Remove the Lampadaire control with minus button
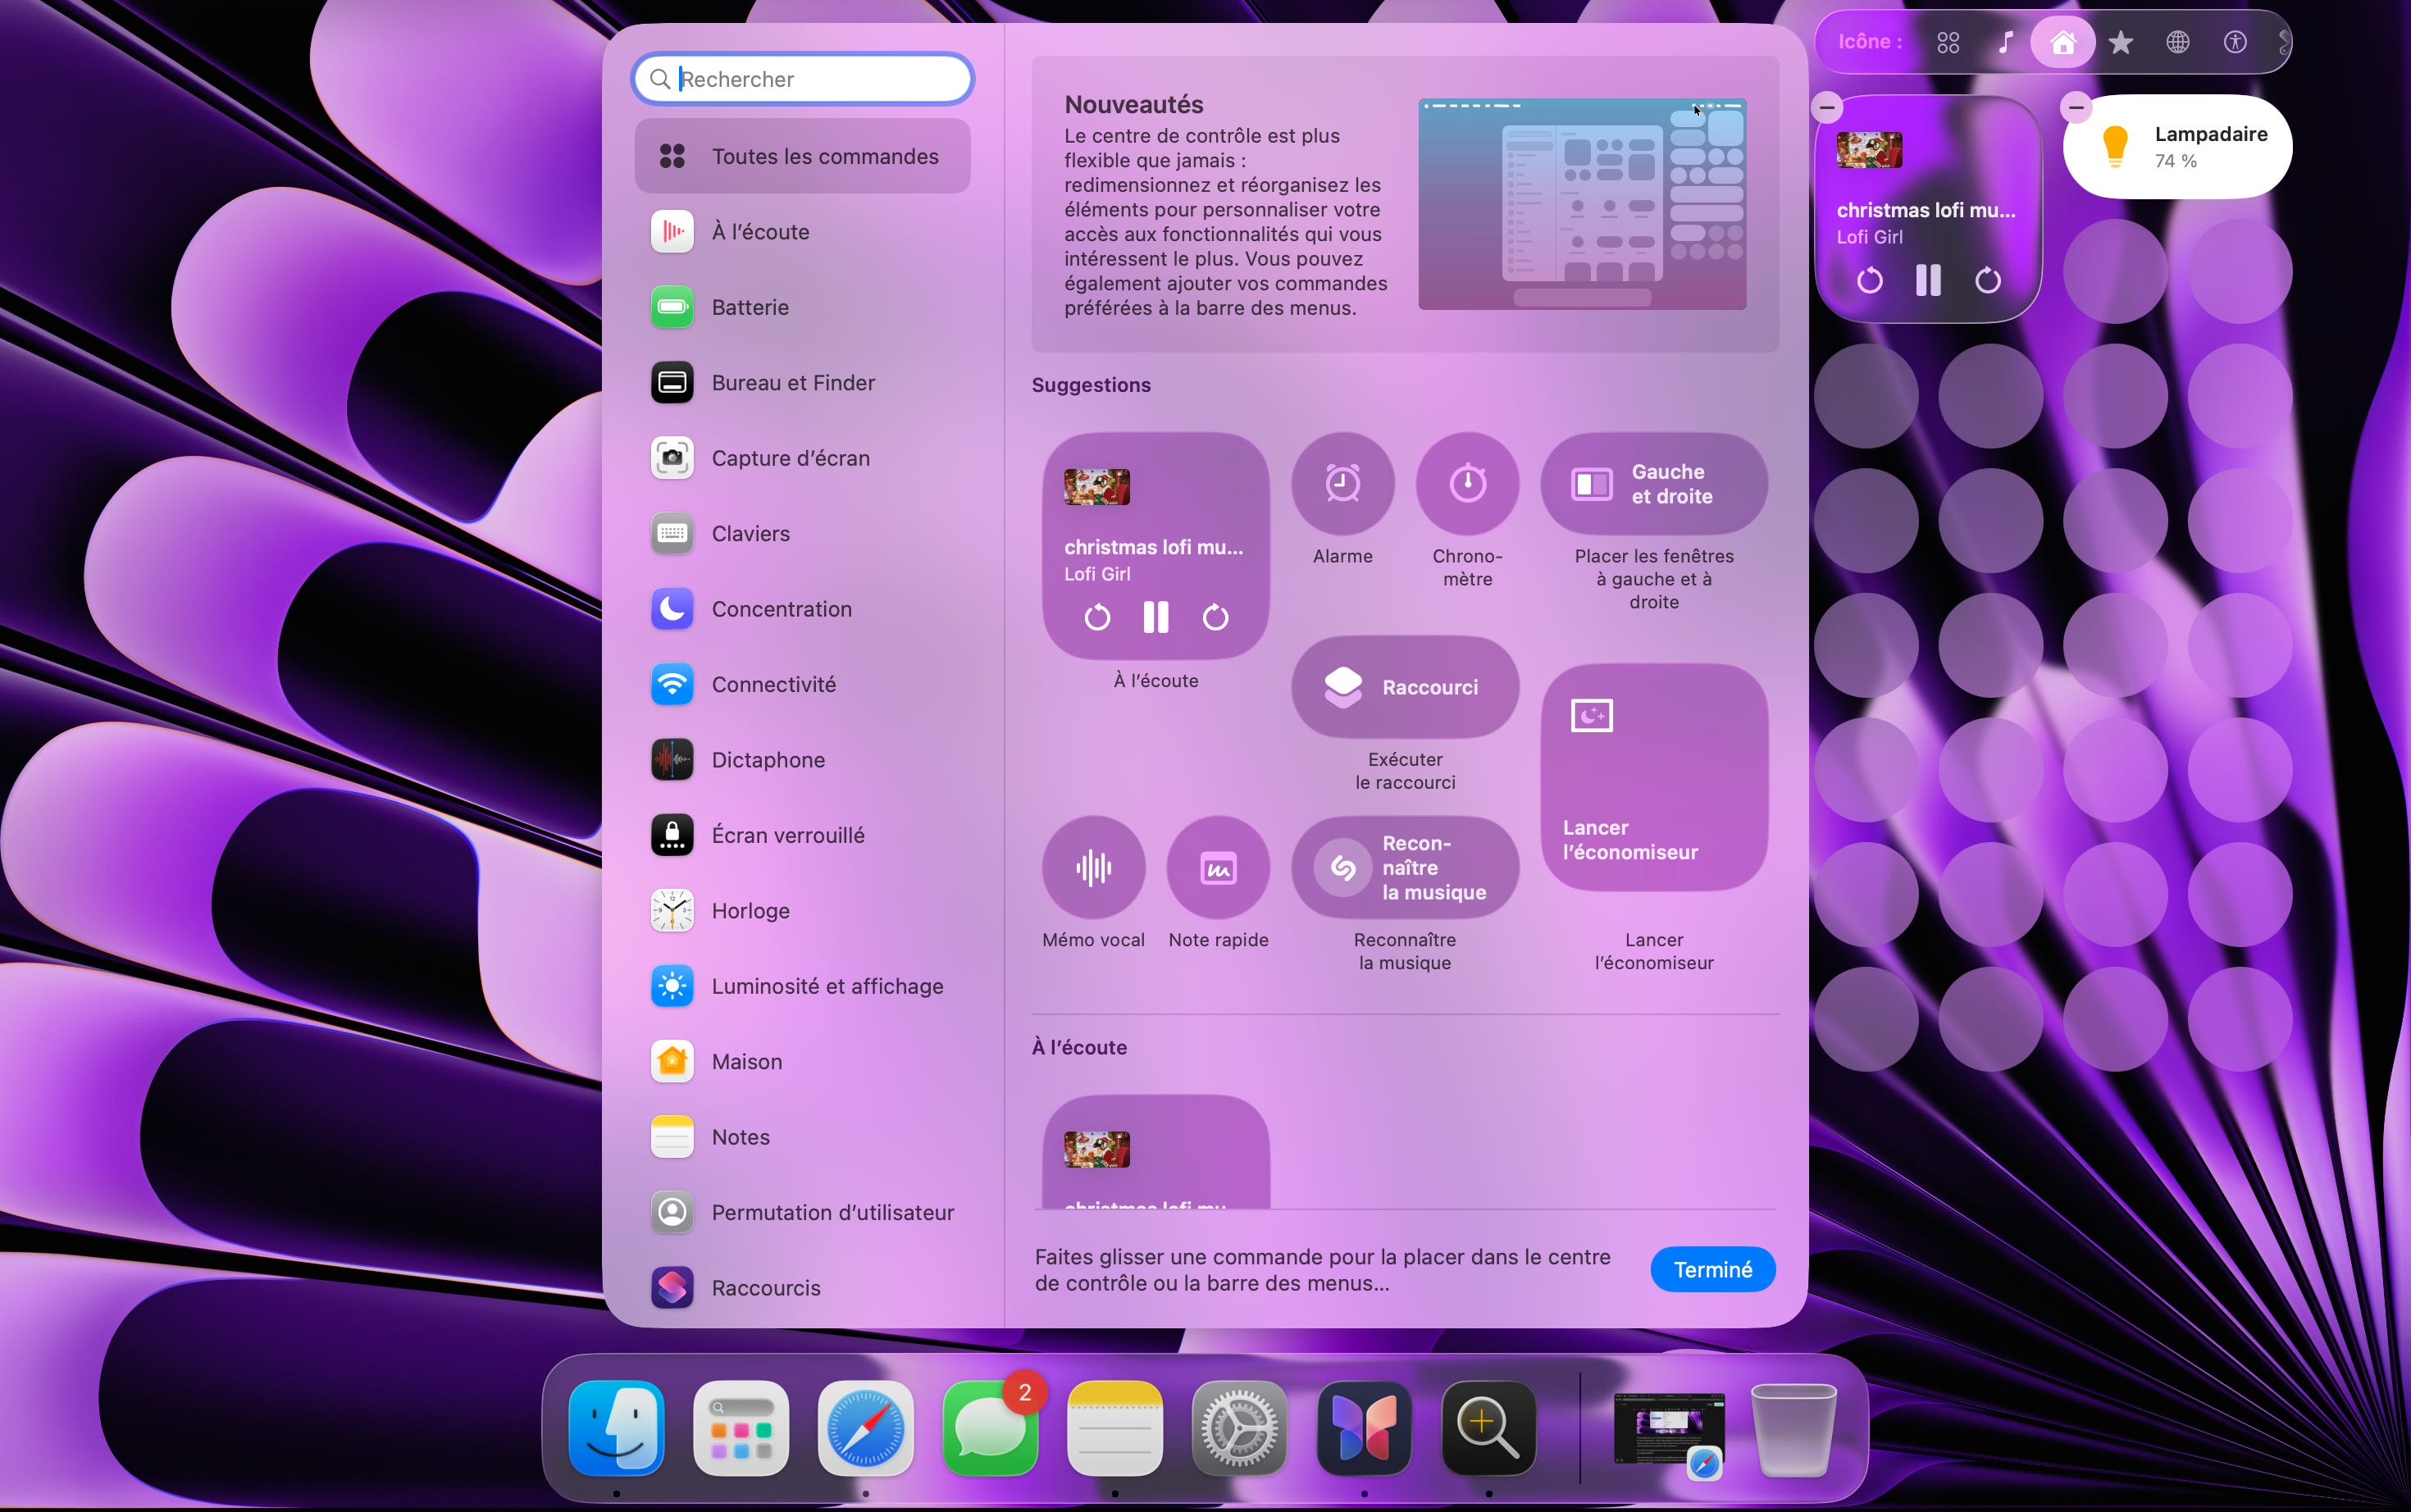The height and width of the screenshot is (1512, 2411). pyautogui.click(x=2076, y=107)
